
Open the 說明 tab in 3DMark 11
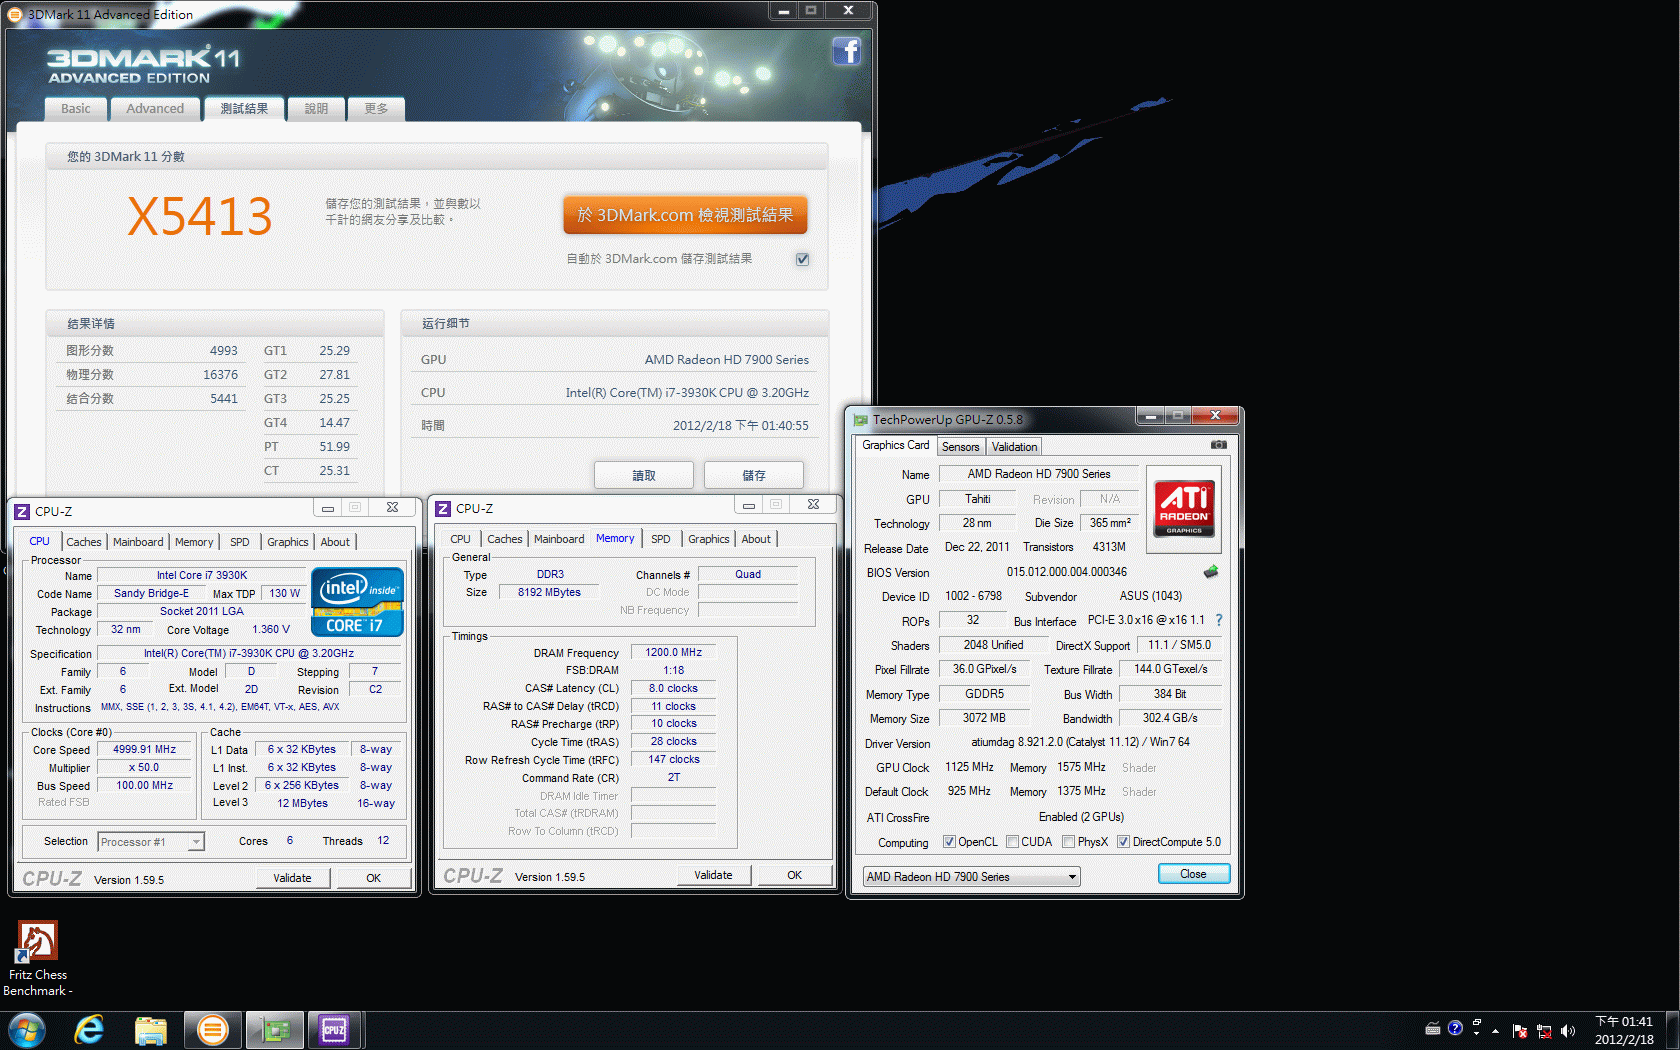click(x=316, y=109)
